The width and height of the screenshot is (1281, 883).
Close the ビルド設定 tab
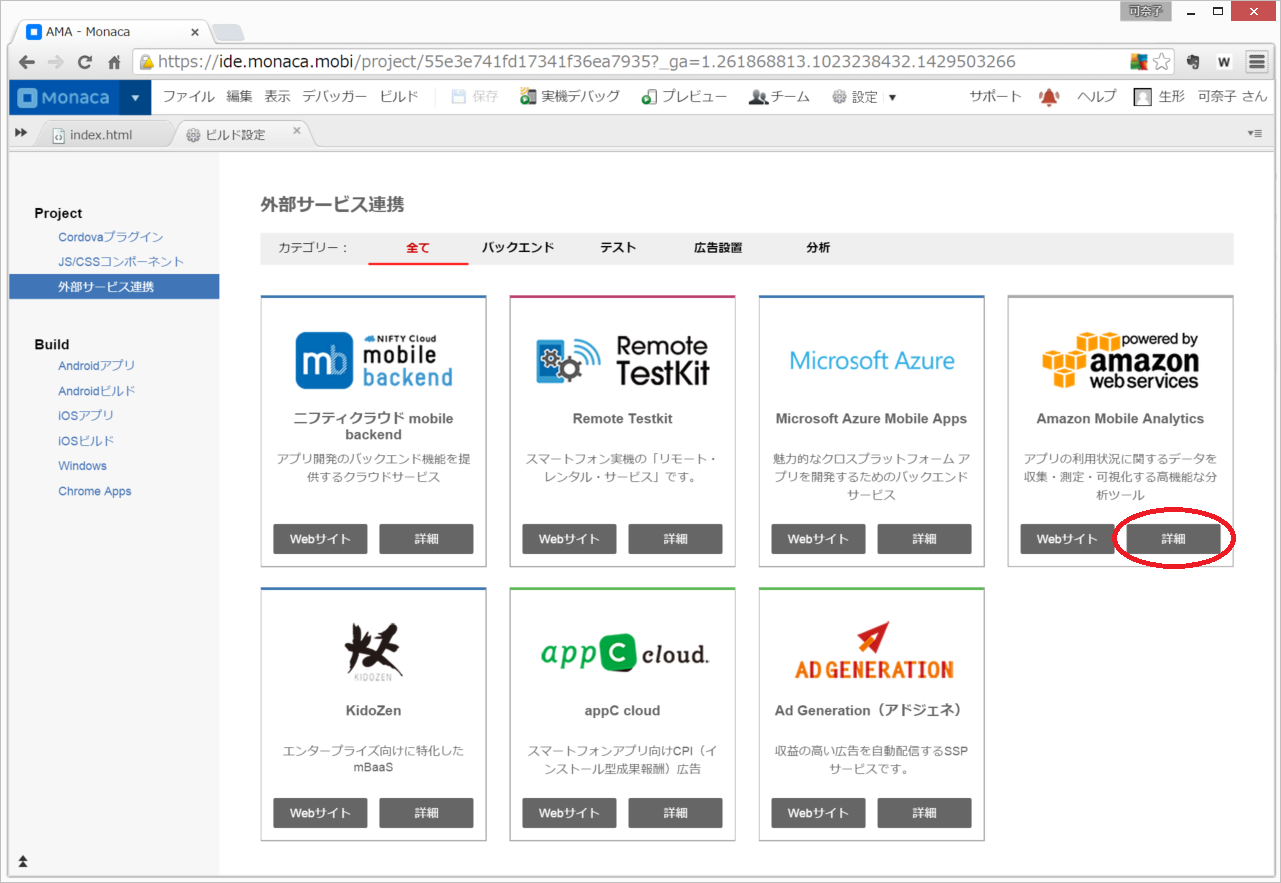(x=297, y=131)
